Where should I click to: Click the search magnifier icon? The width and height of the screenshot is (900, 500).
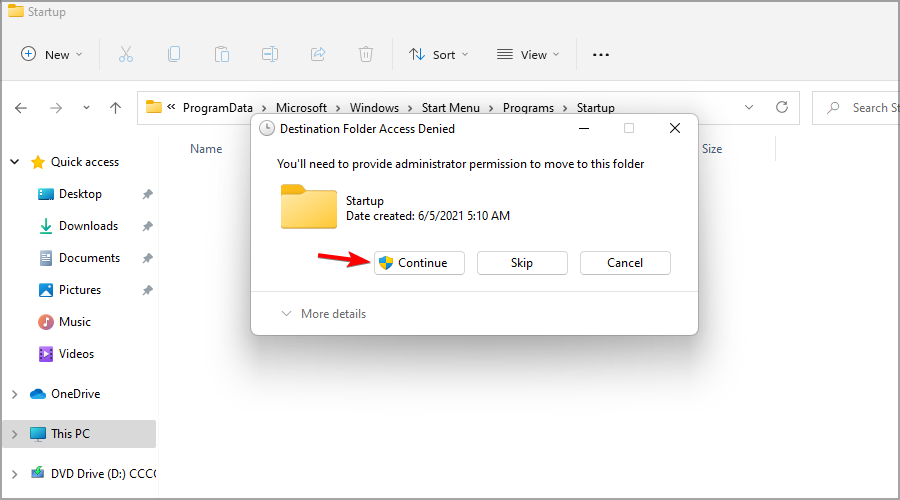click(833, 108)
